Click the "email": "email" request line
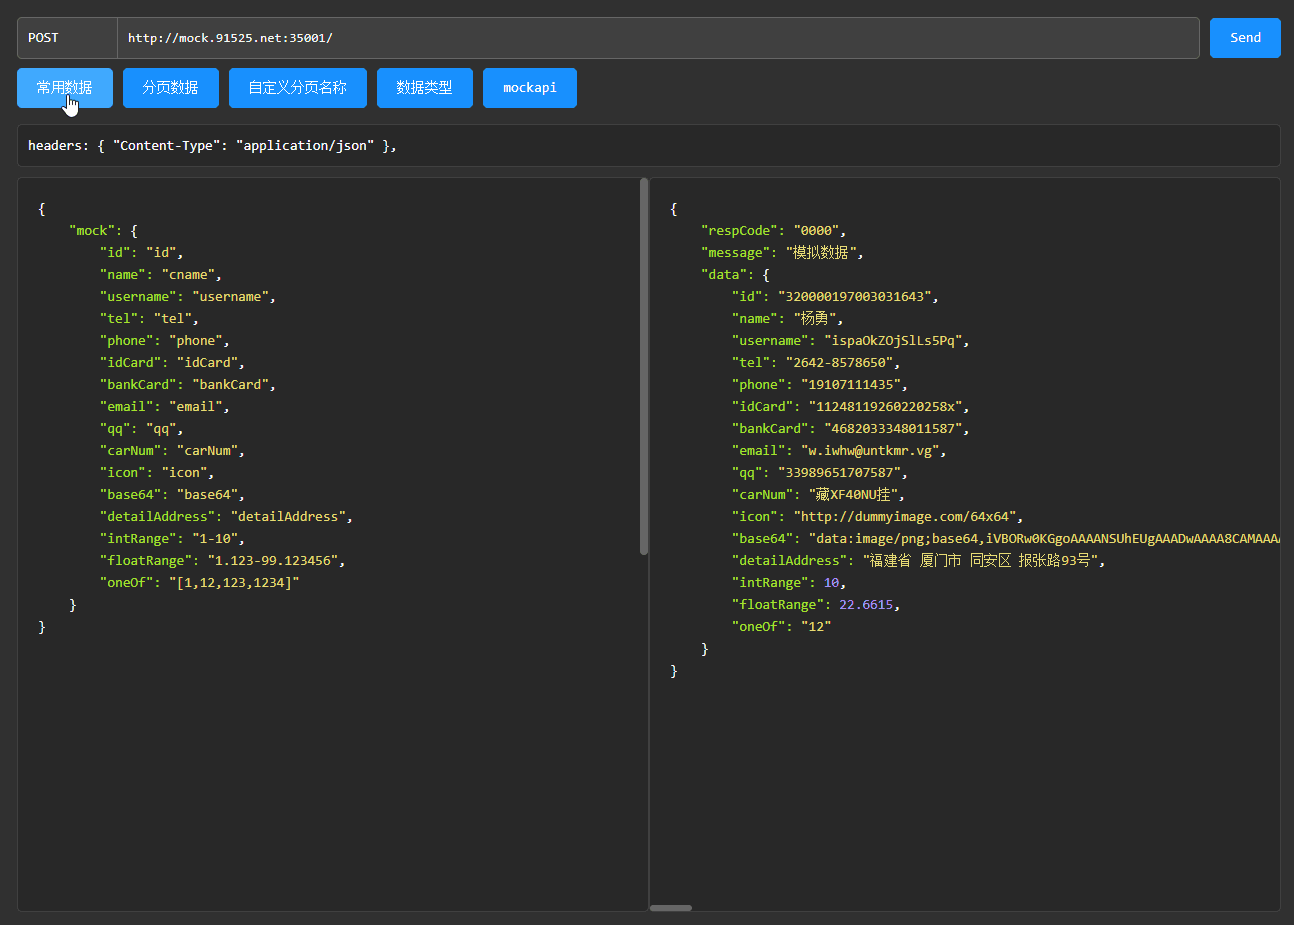Image resolution: width=1294 pixels, height=925 pixels. (165, 407)
